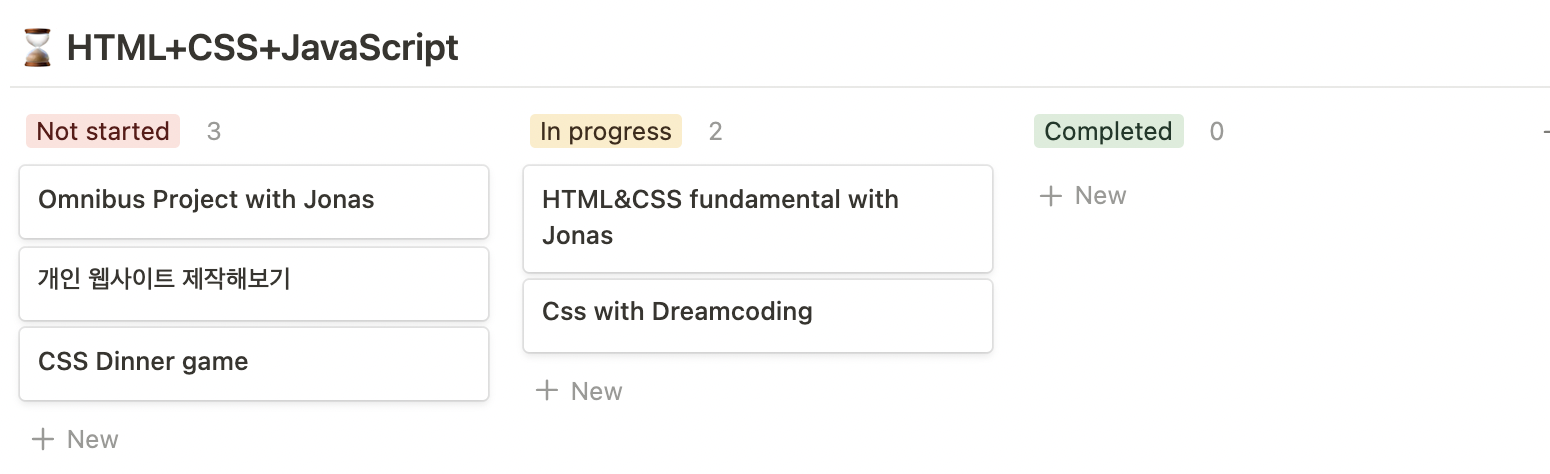This screenshot has width=1550, height=474.
Task: Open the HTML&CSS fundamental with Jonas card
Action: (758, 218)
